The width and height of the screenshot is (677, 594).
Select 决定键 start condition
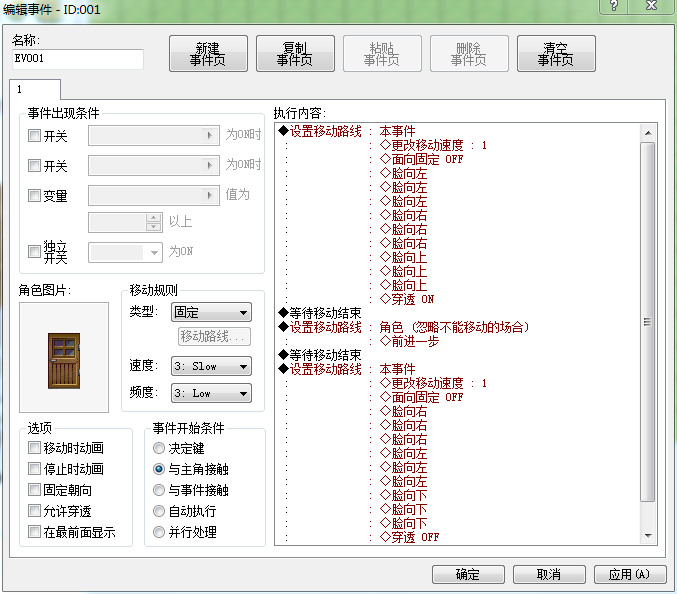pos(159,448)
